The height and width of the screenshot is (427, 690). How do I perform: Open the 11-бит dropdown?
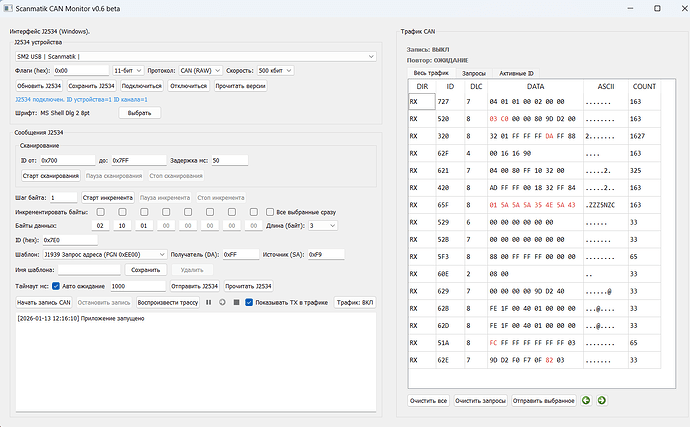129,71
